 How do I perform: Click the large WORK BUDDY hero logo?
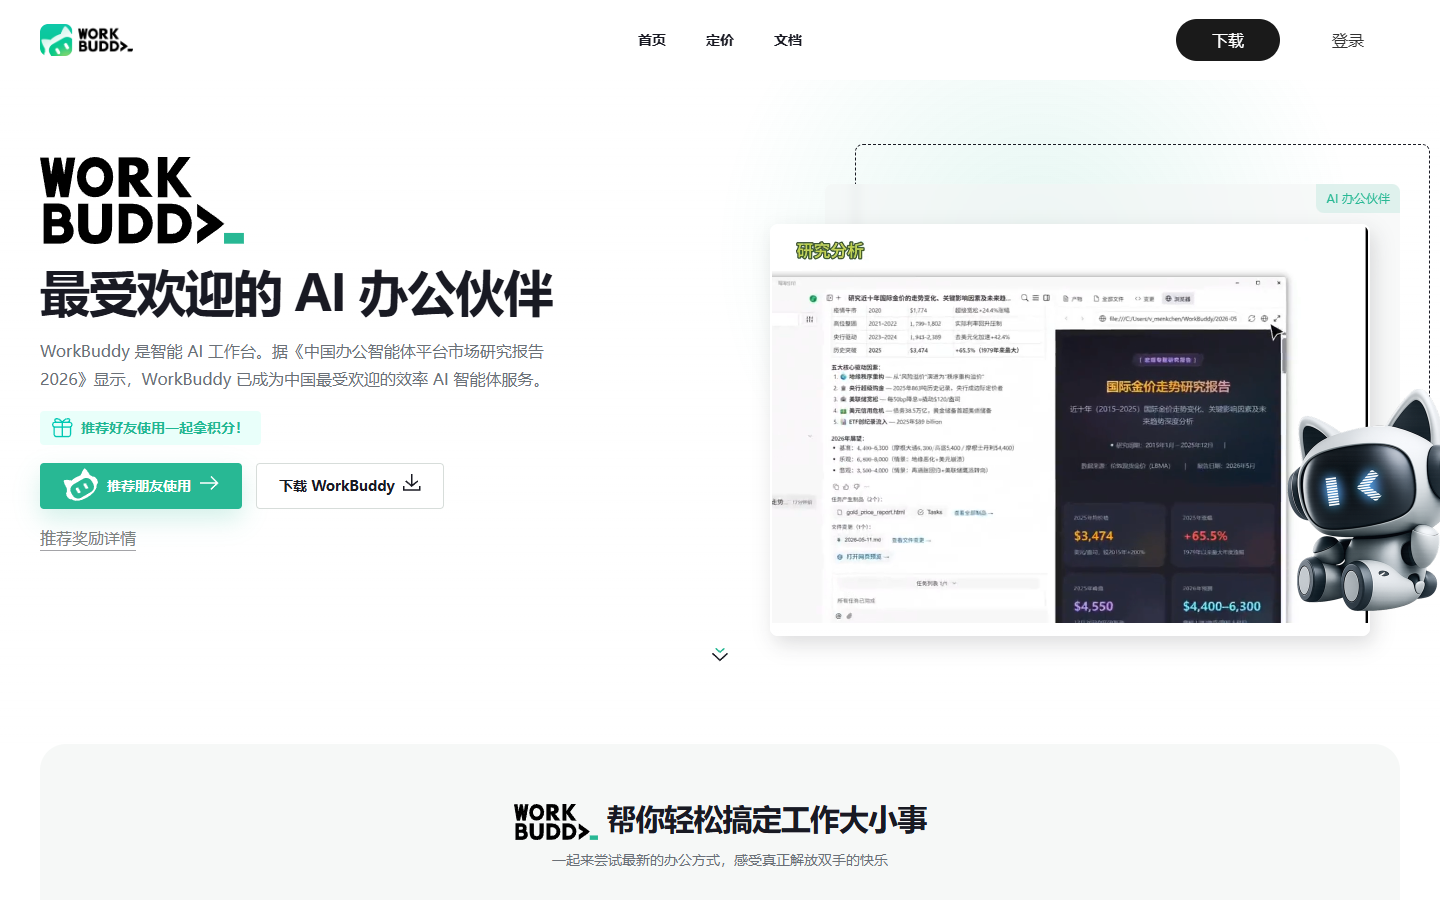coord(142,200)
